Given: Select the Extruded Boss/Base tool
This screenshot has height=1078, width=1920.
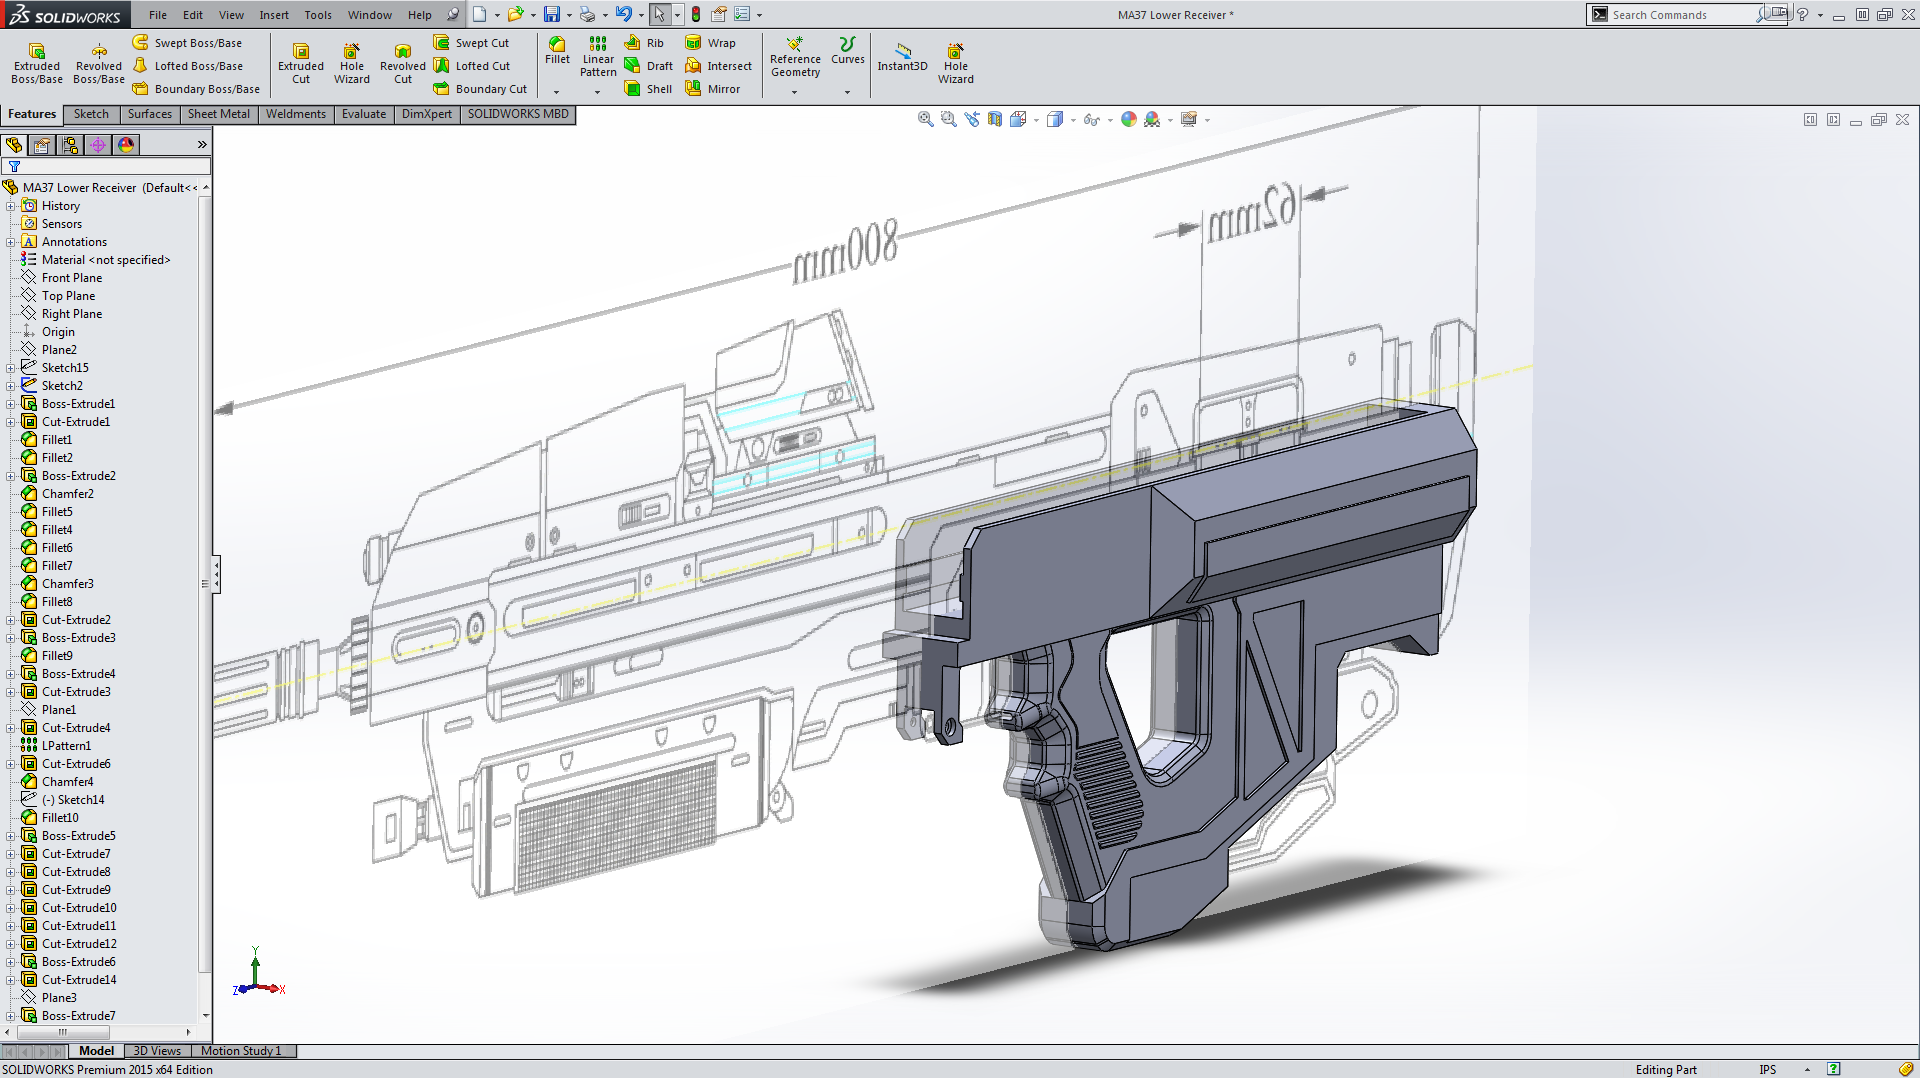Looking at the screenshot, I should (37, 63).
